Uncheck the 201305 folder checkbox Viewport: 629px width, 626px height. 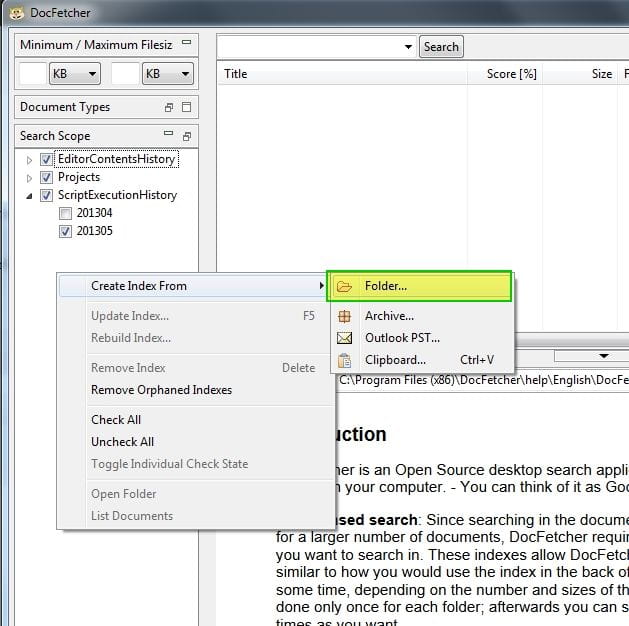[x=65, y=231]
